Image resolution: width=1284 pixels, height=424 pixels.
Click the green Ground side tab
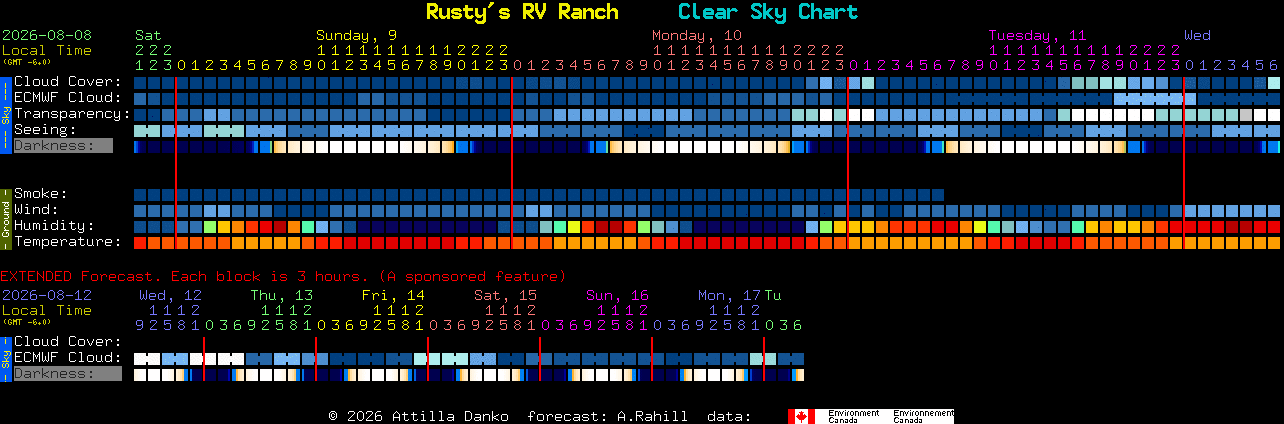5,218
